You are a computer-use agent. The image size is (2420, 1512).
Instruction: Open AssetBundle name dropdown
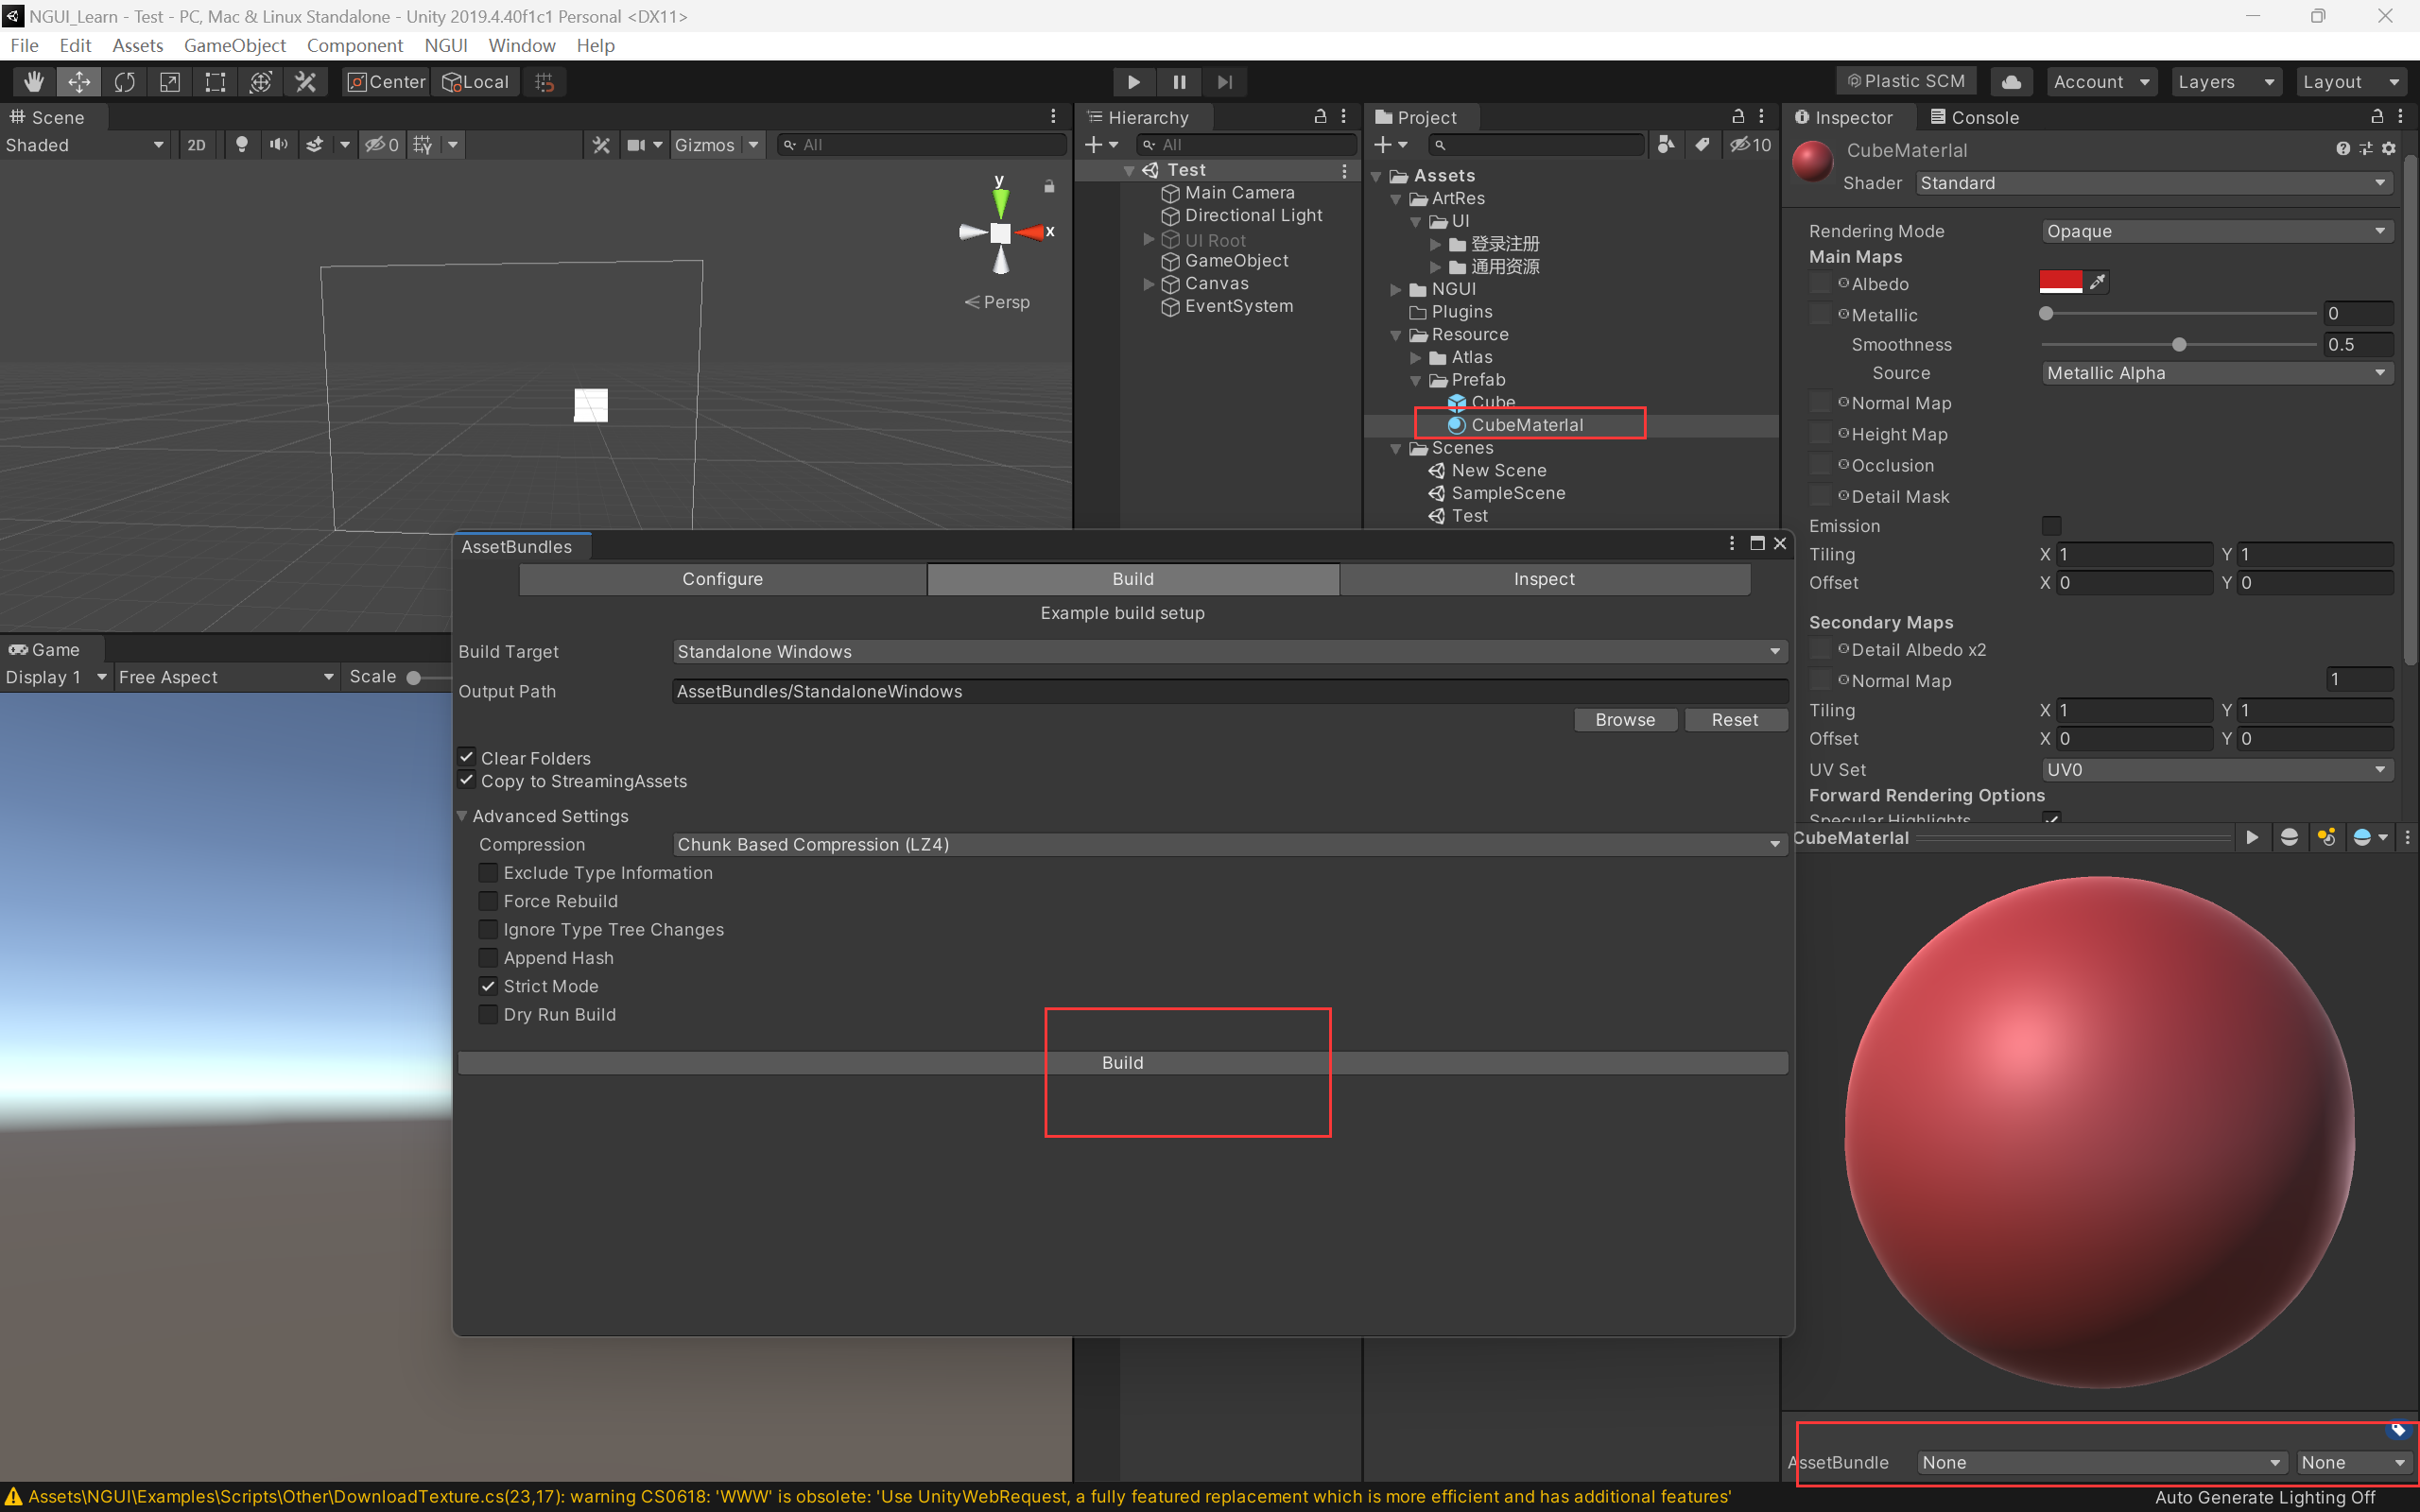tap(2102, 1462)
